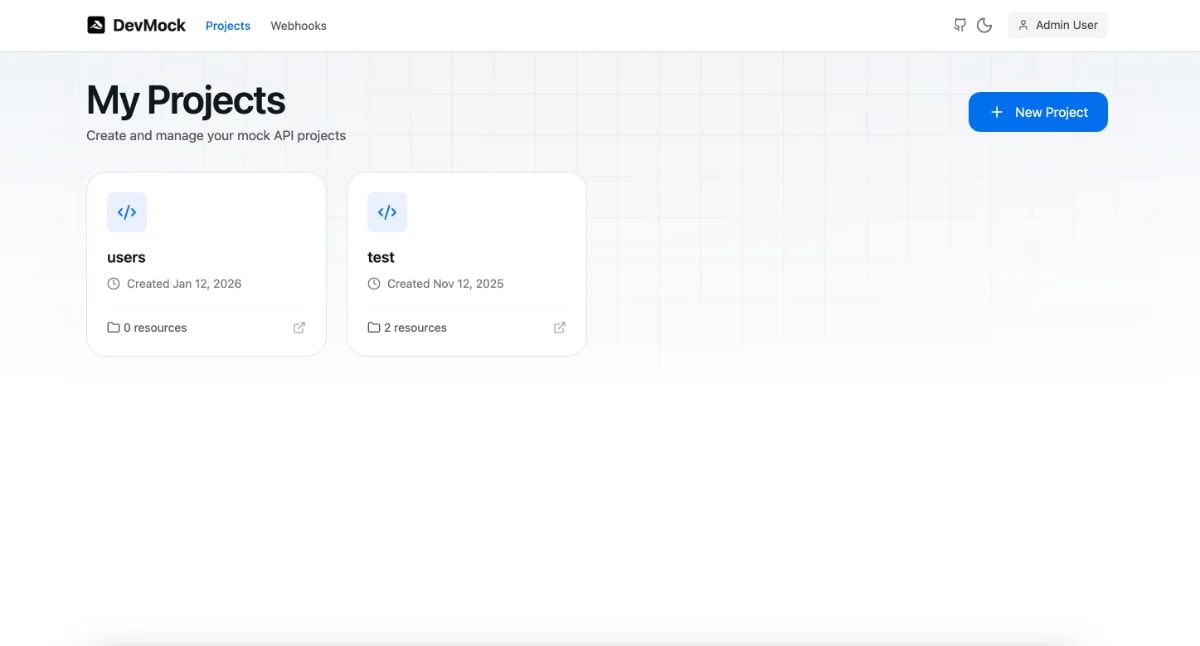1200x646 pixels.
Task: Switch to the Projects navigation tab
Action: (227, 25)
